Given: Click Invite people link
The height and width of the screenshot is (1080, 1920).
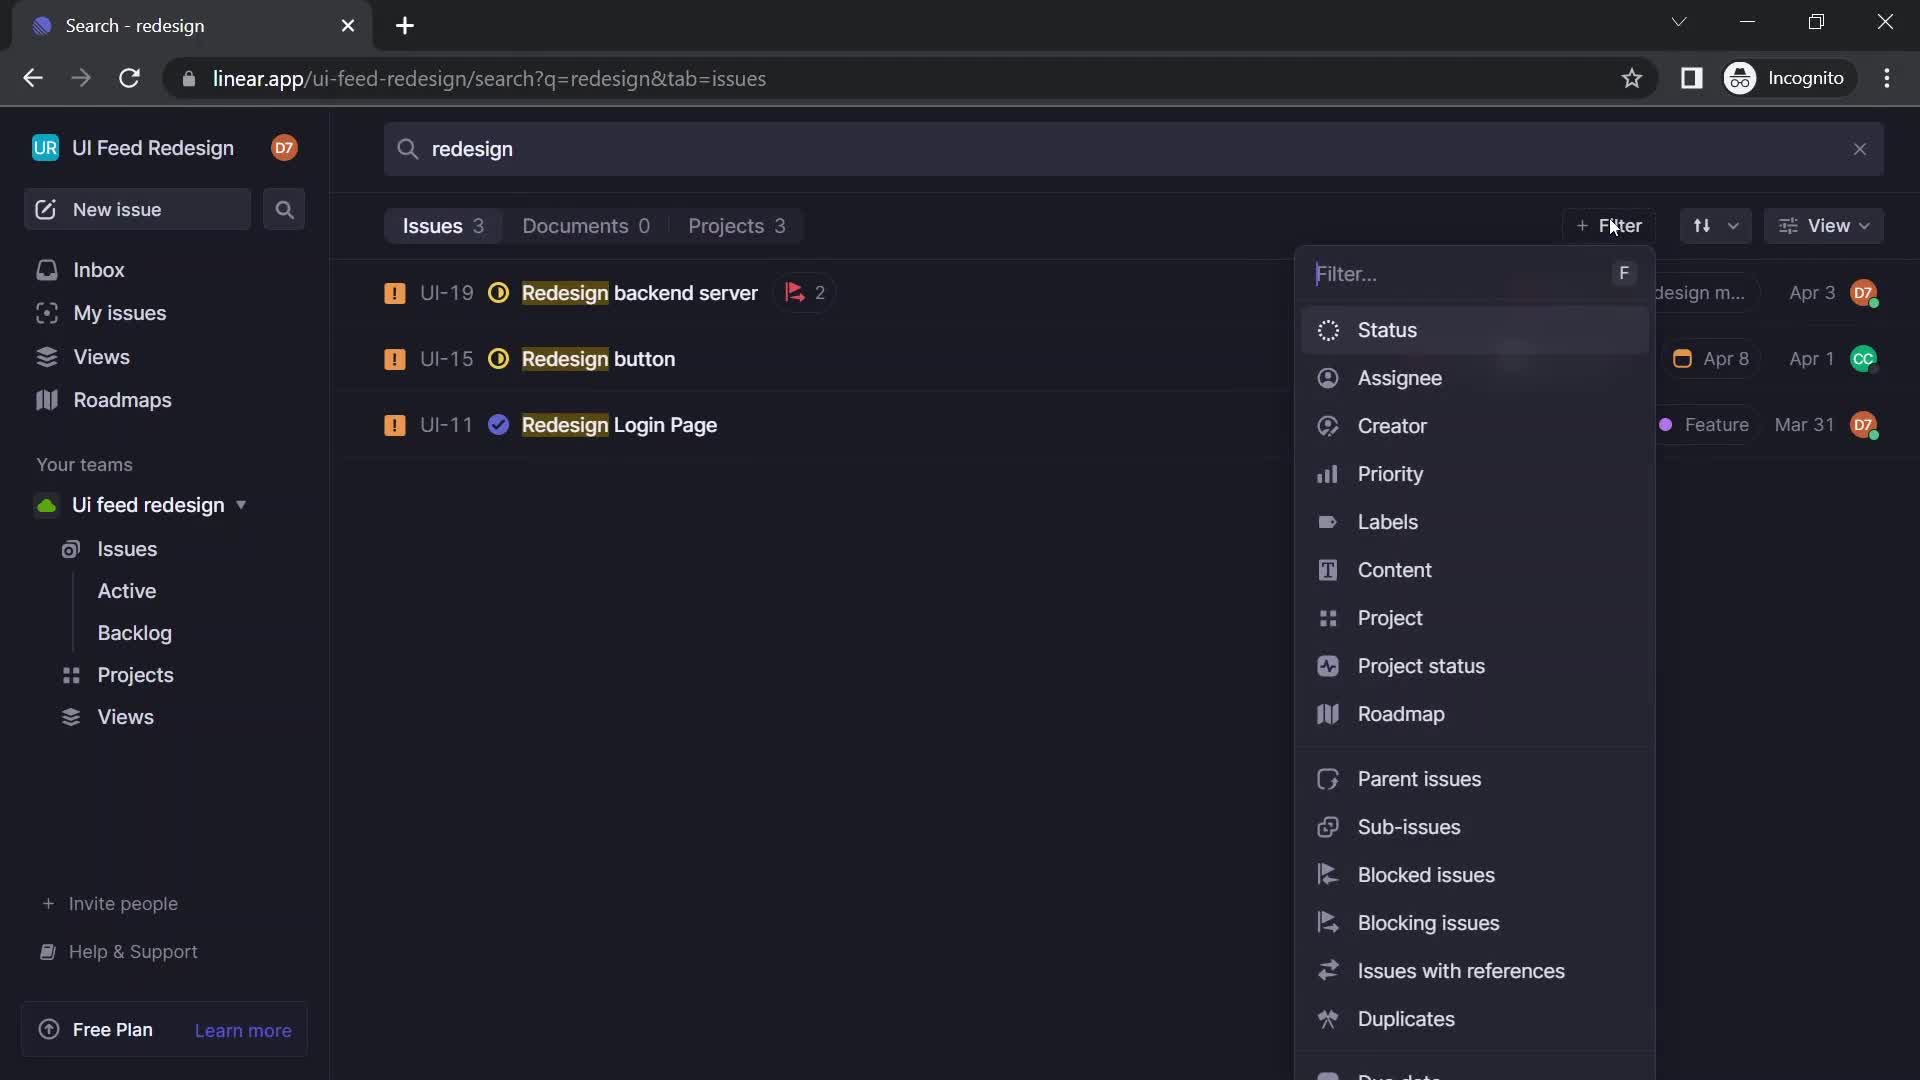Looking at the screenshot, I should coord(123,903).
